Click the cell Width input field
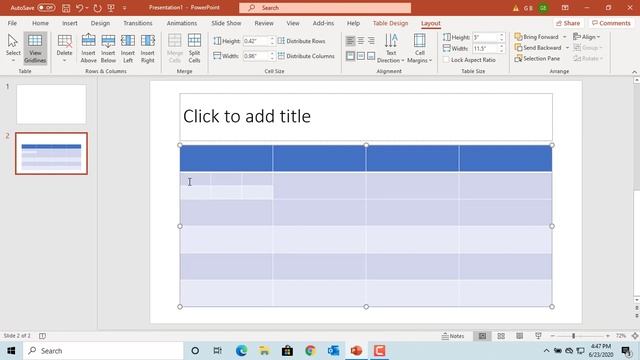 pos(256,56)
